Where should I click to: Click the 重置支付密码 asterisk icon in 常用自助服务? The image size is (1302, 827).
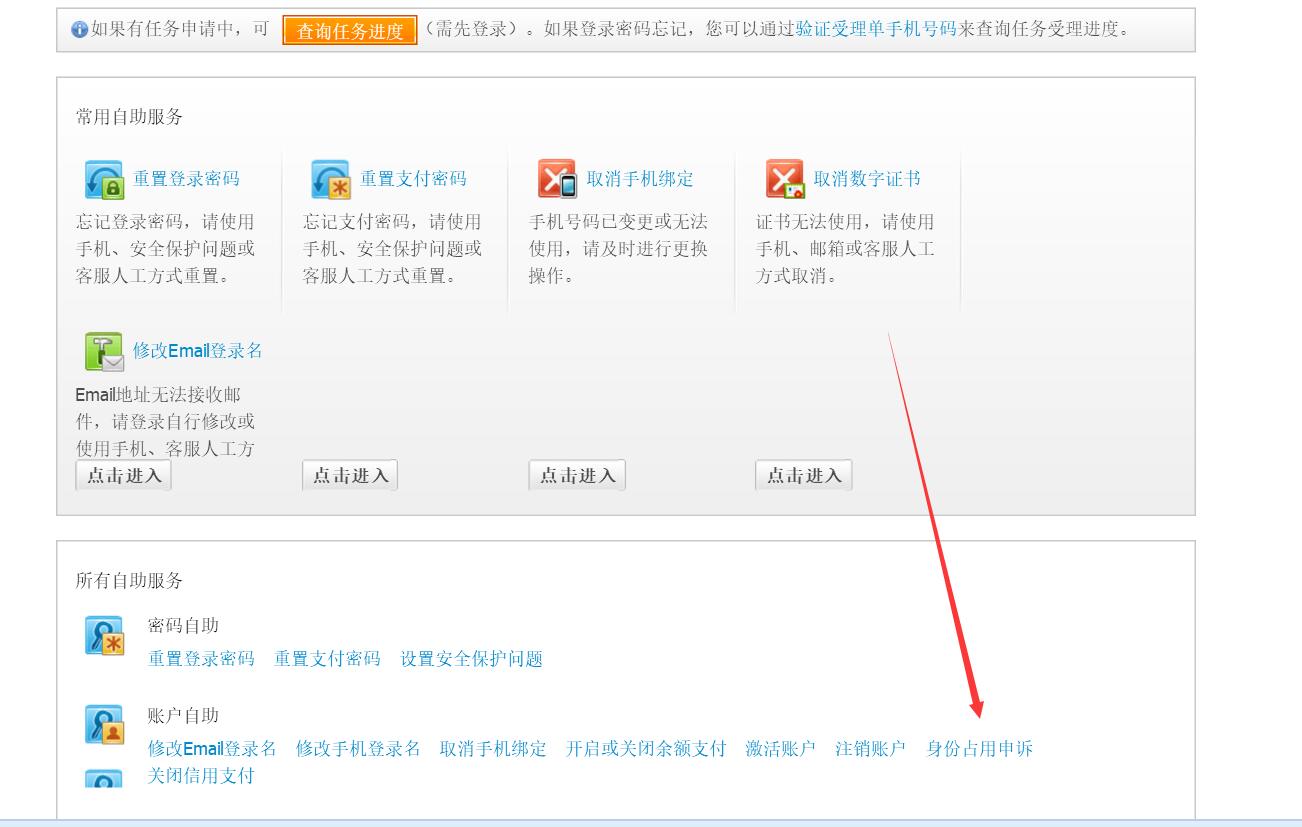331,180
